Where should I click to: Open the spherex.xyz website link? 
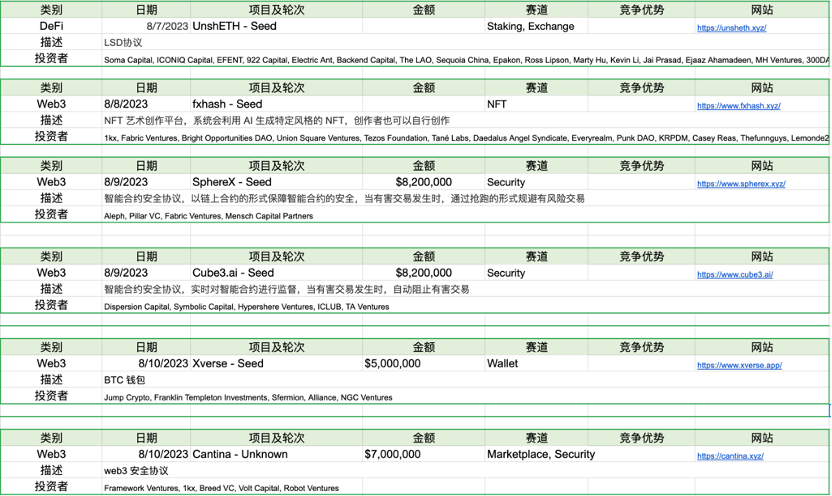pyautogui.click(x=741, y=184)
